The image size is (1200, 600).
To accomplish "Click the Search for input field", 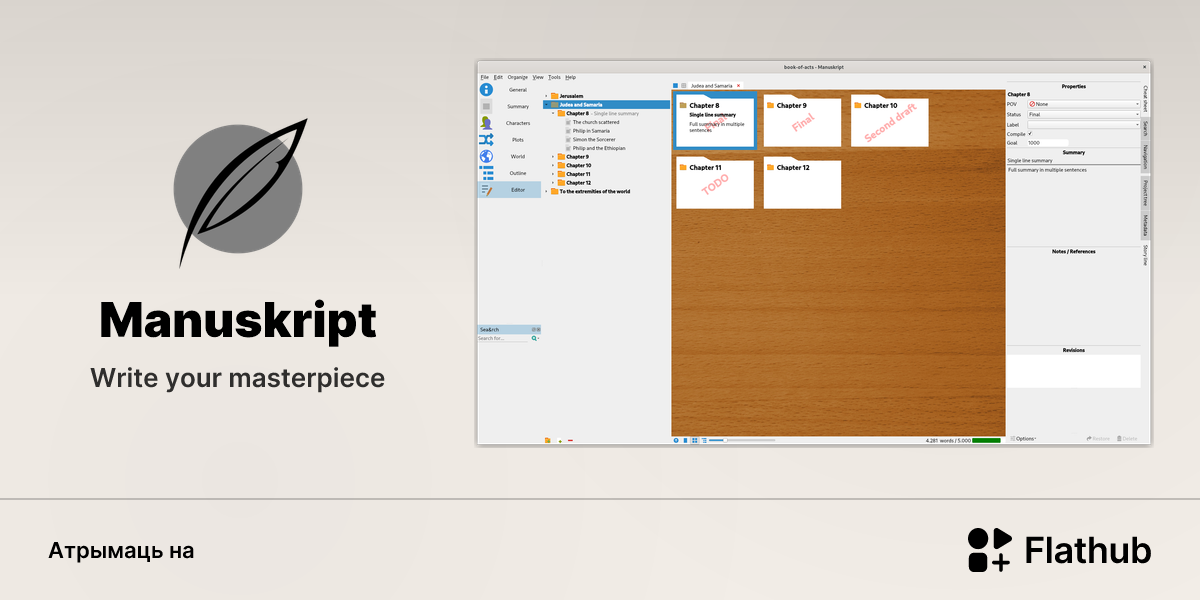I will pyautogui.click(x=503, y=338).
